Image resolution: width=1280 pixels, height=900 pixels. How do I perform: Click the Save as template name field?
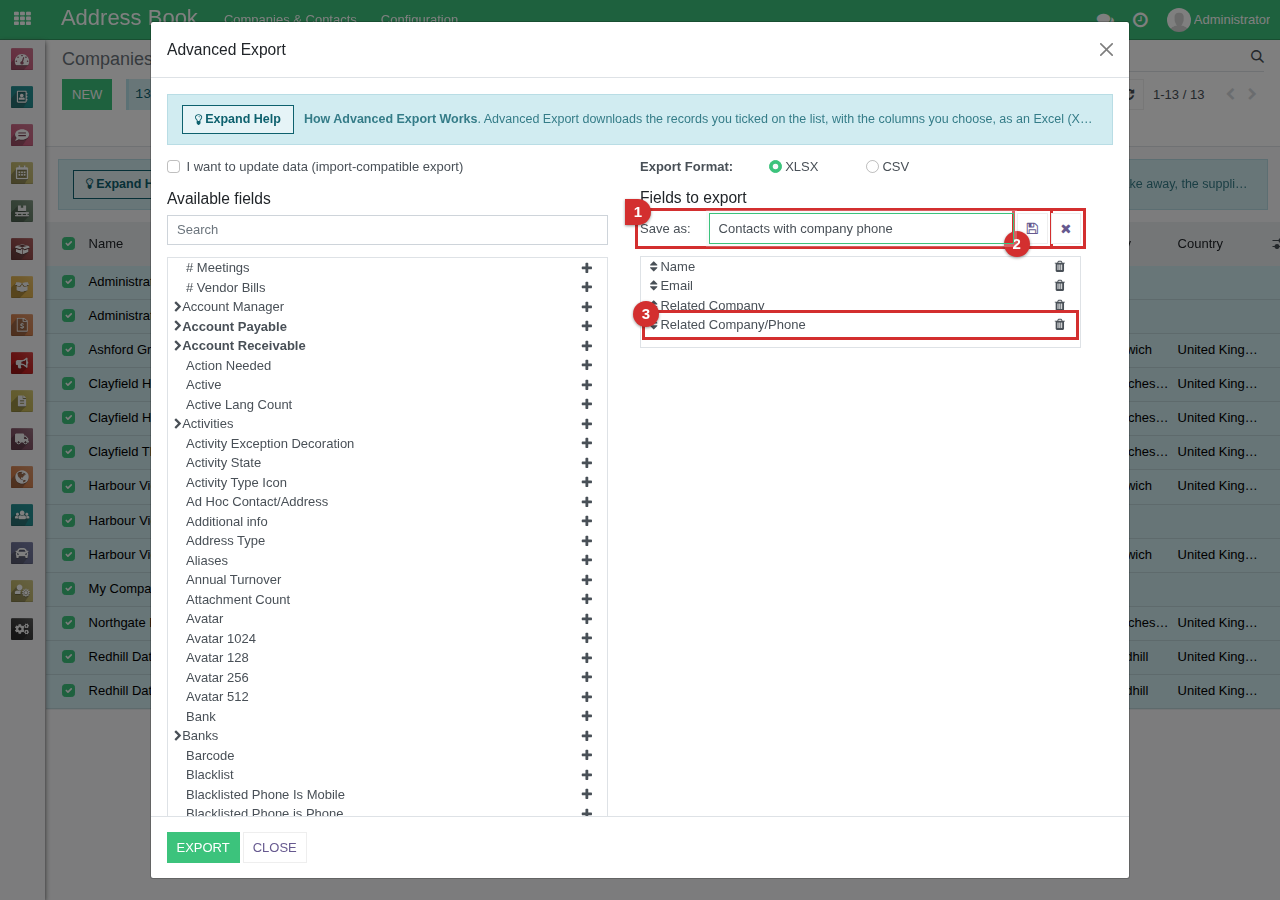tap(861, 229)
